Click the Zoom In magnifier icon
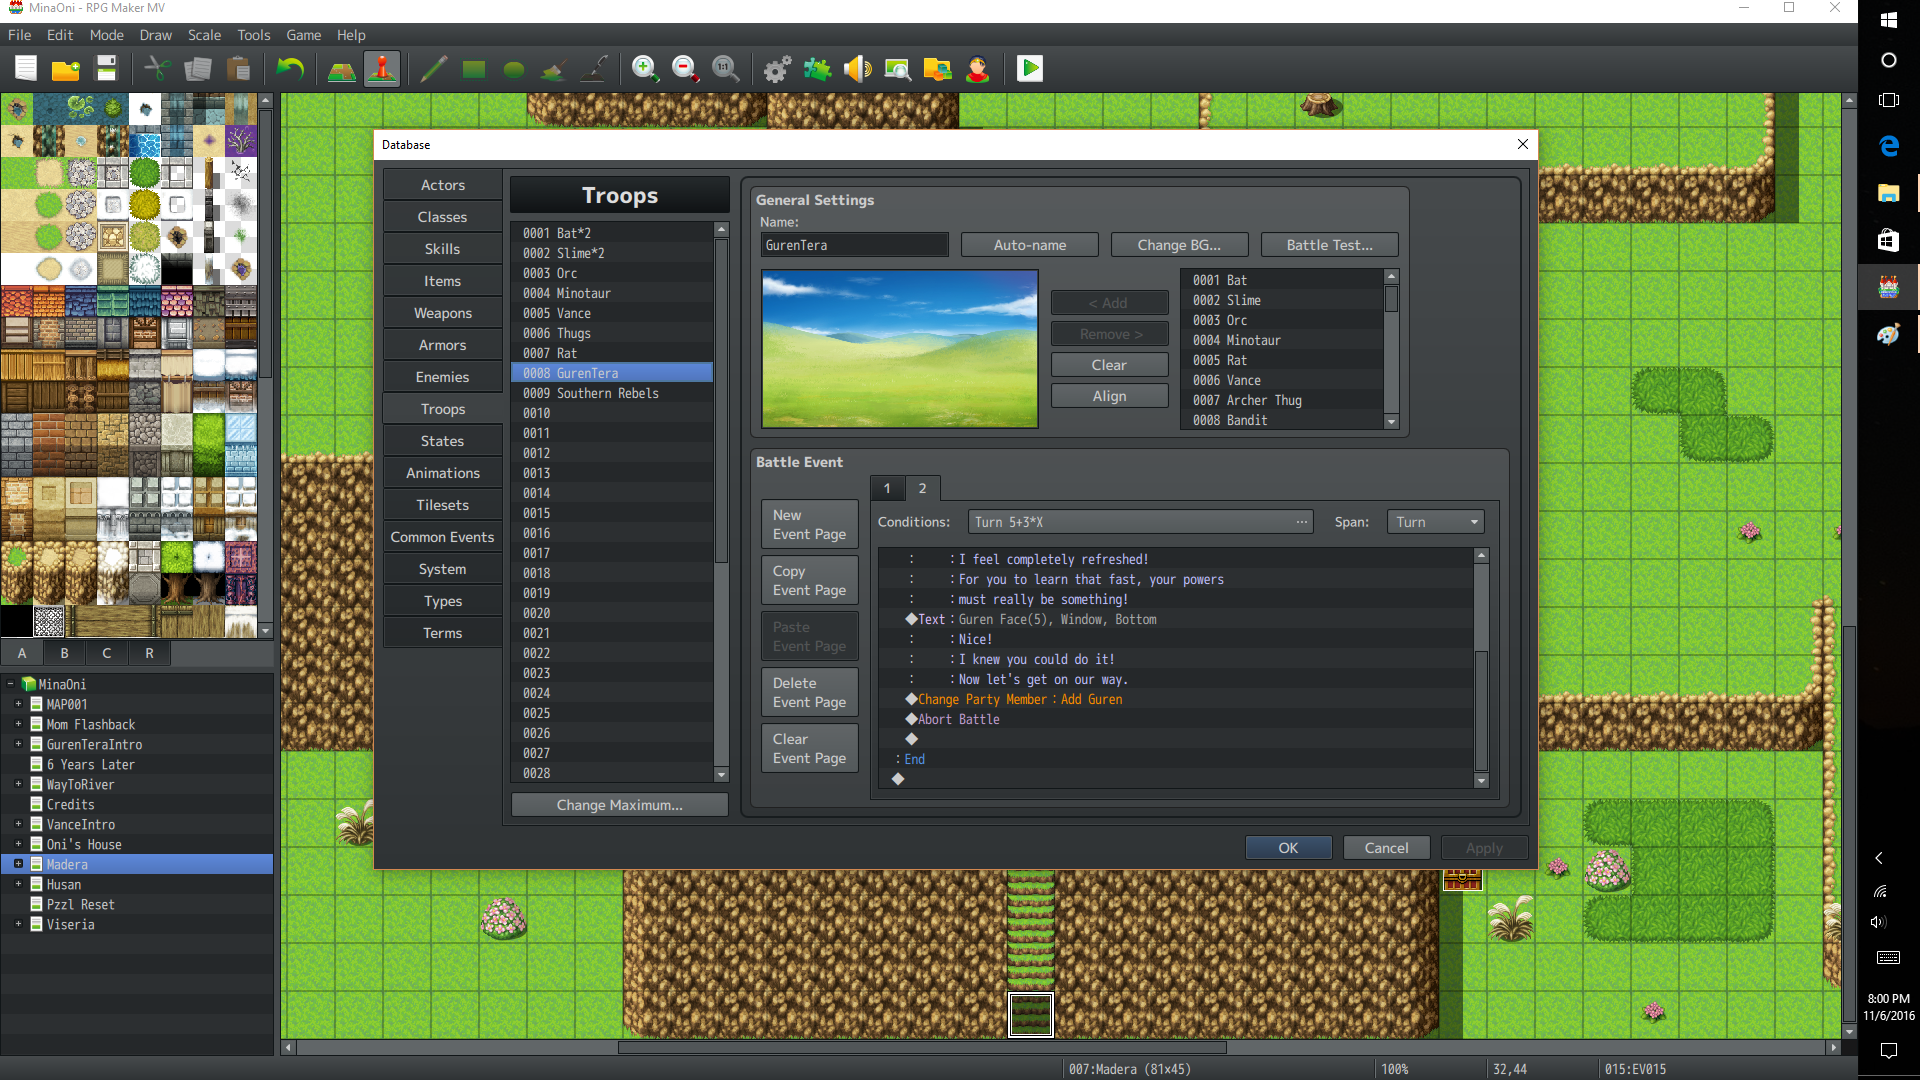Screen dimensions: 1920x1080 point(645,69)
